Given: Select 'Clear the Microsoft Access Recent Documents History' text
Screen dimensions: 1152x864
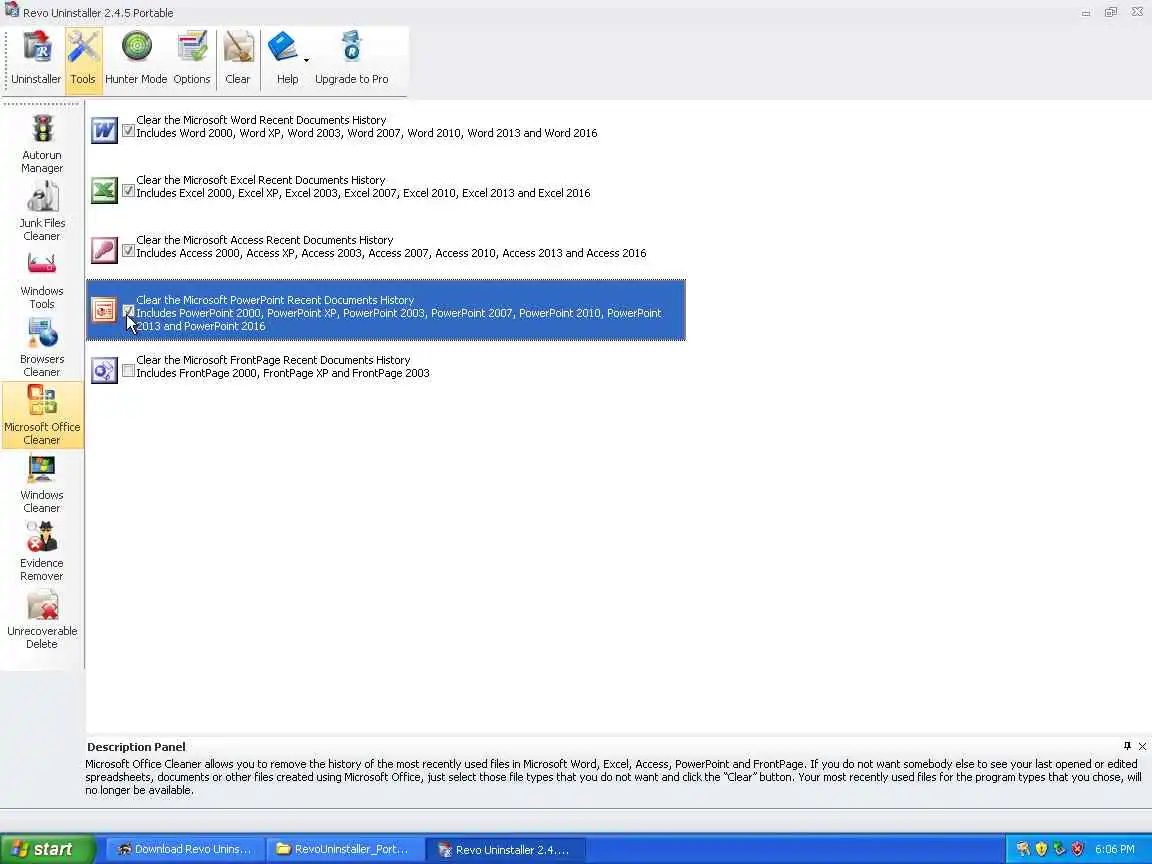Looking at the screenshot, I should (x=264, y=240).
